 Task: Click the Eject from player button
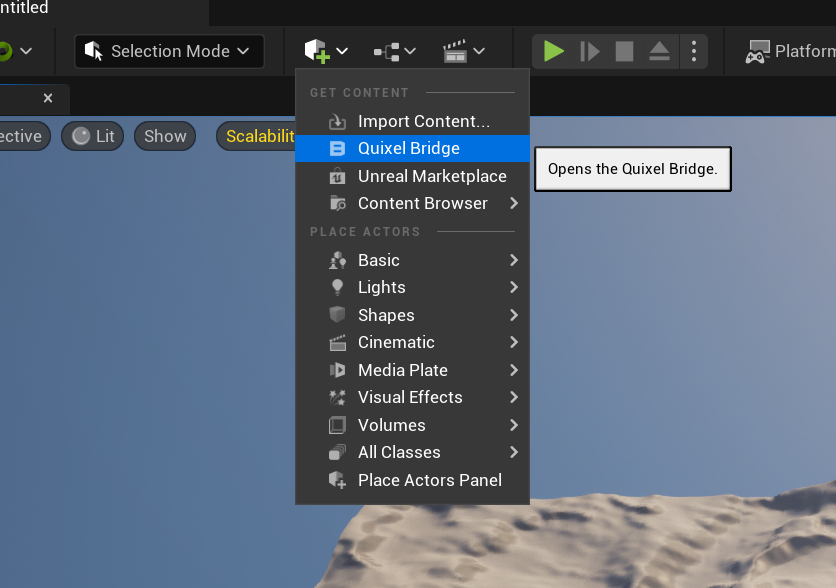click(659, 52)
